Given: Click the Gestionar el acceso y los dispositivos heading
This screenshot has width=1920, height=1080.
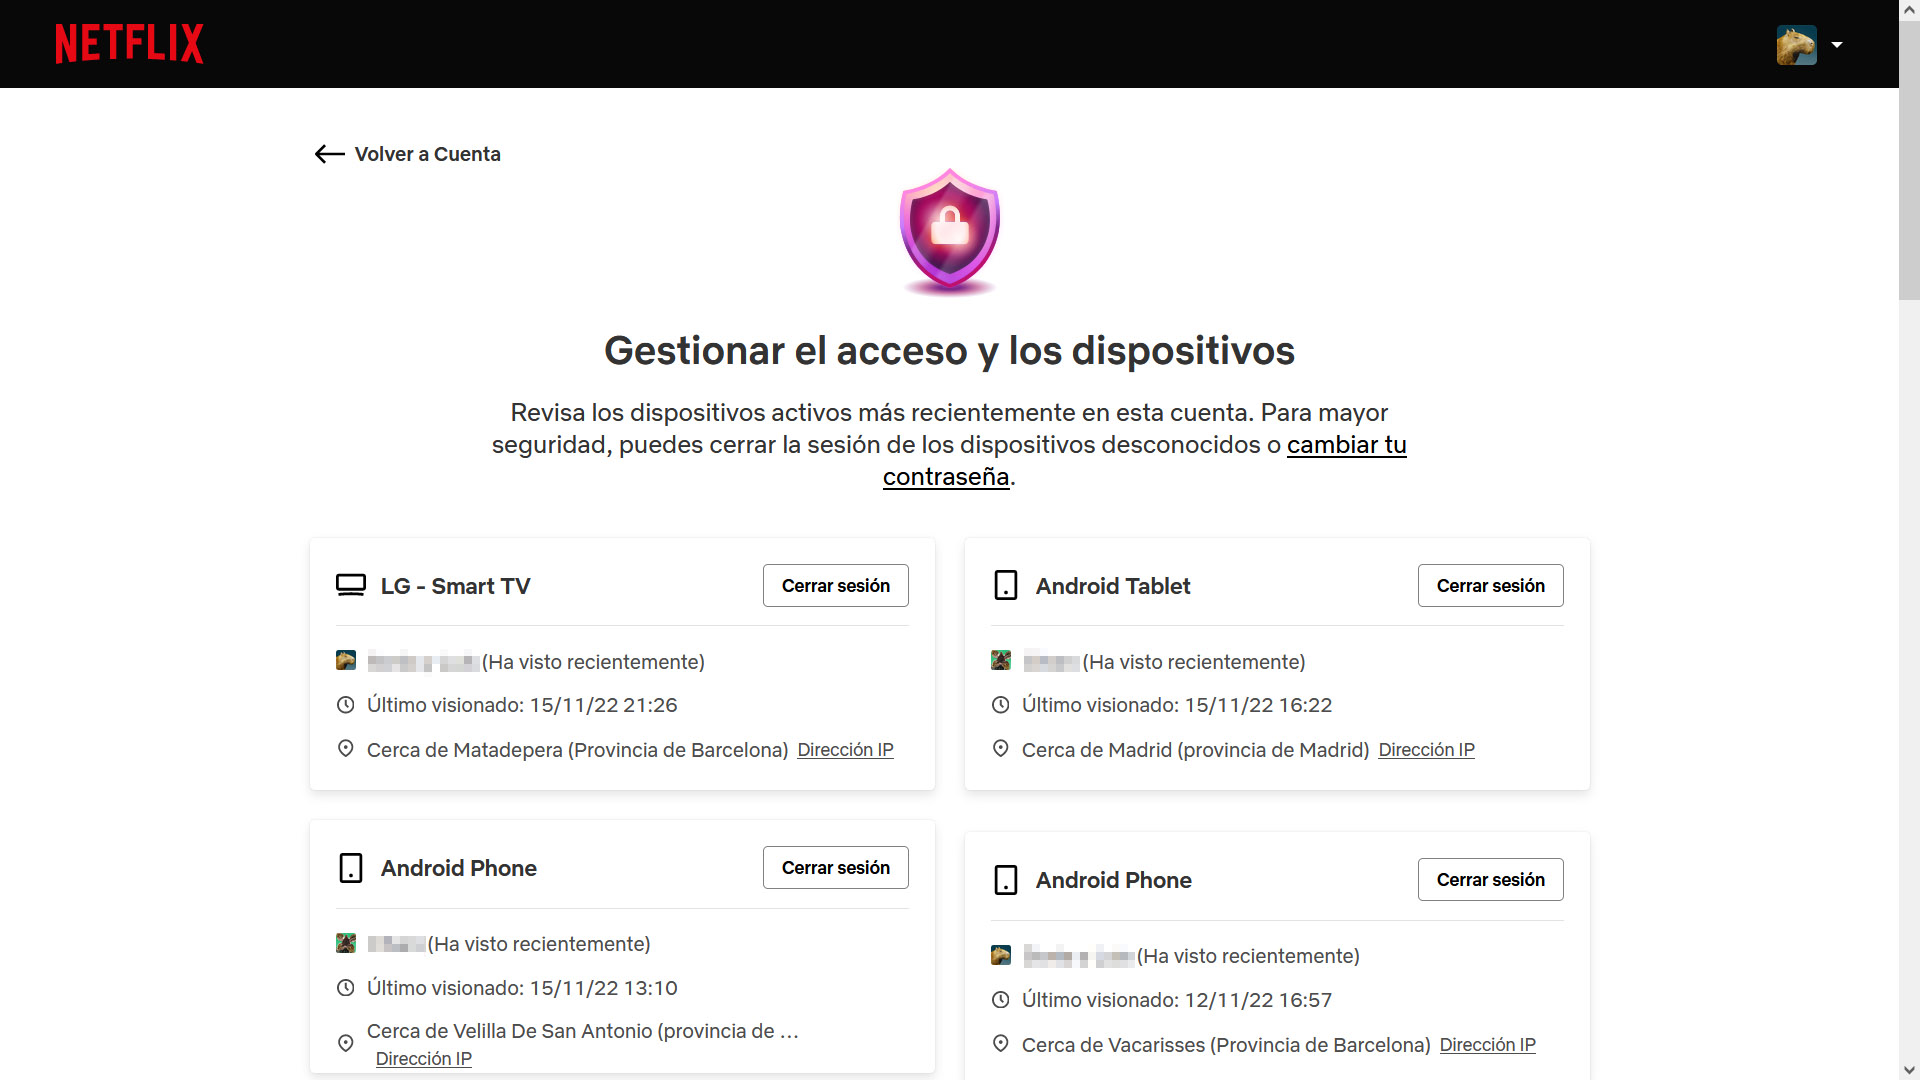Looking at the screenshot, I should 949,351.
